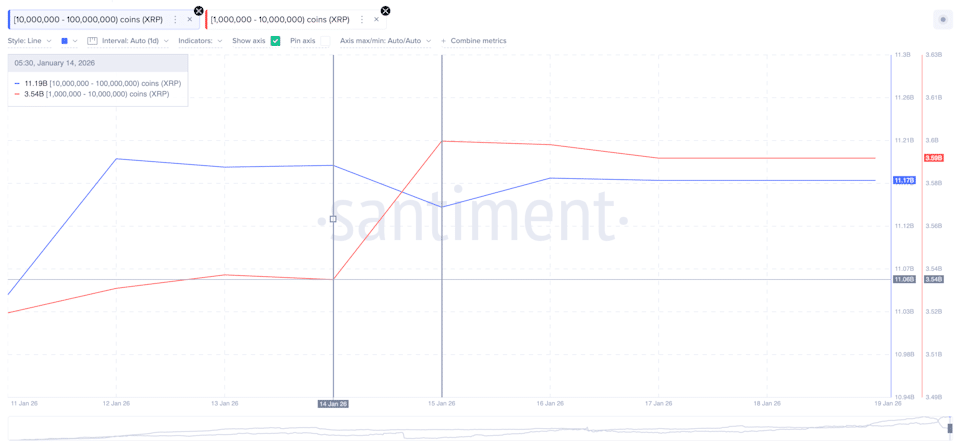Viewport: 959px width, 443px height.
Task: Open options menu for 10,000,000 - 100,000,000 coins metric
Action: tap(175, 20)
